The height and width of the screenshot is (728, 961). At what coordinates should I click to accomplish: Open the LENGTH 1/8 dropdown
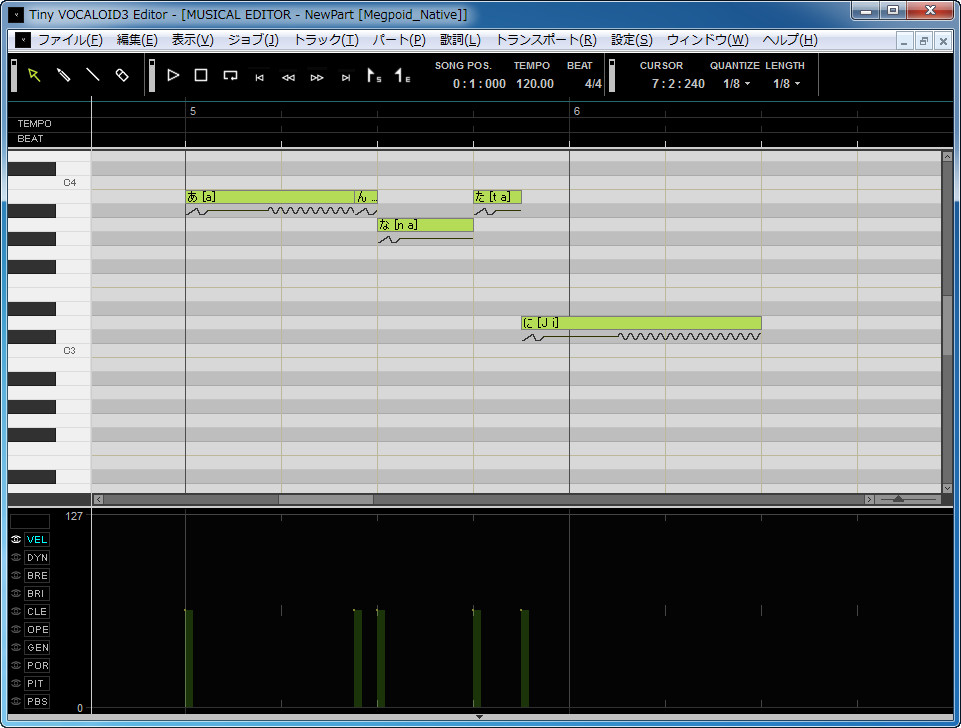click(786, 84)
